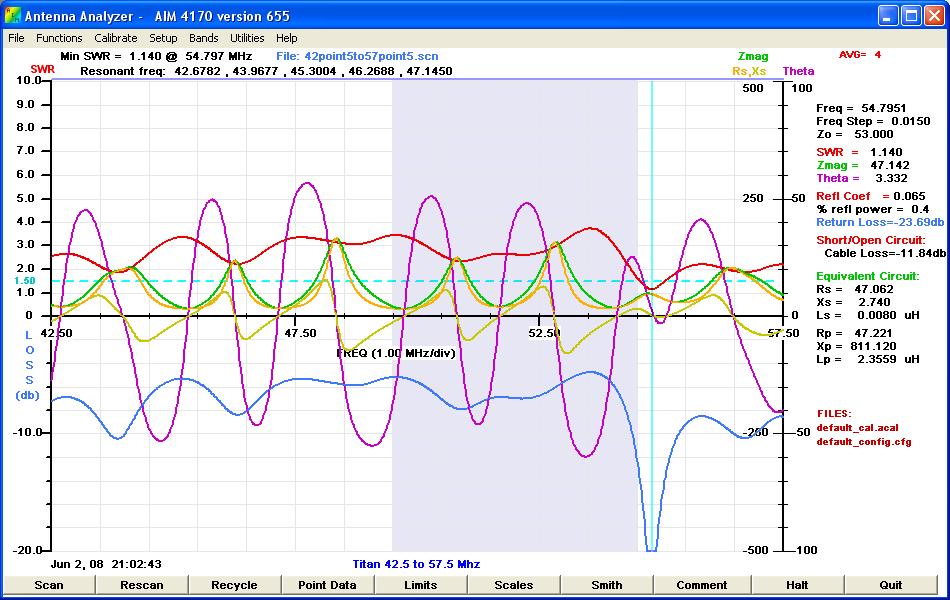The height and width of the screenshot is (600, 950).
Task: Click the Cable Loss=-11.84db readout
Action: 885,253
